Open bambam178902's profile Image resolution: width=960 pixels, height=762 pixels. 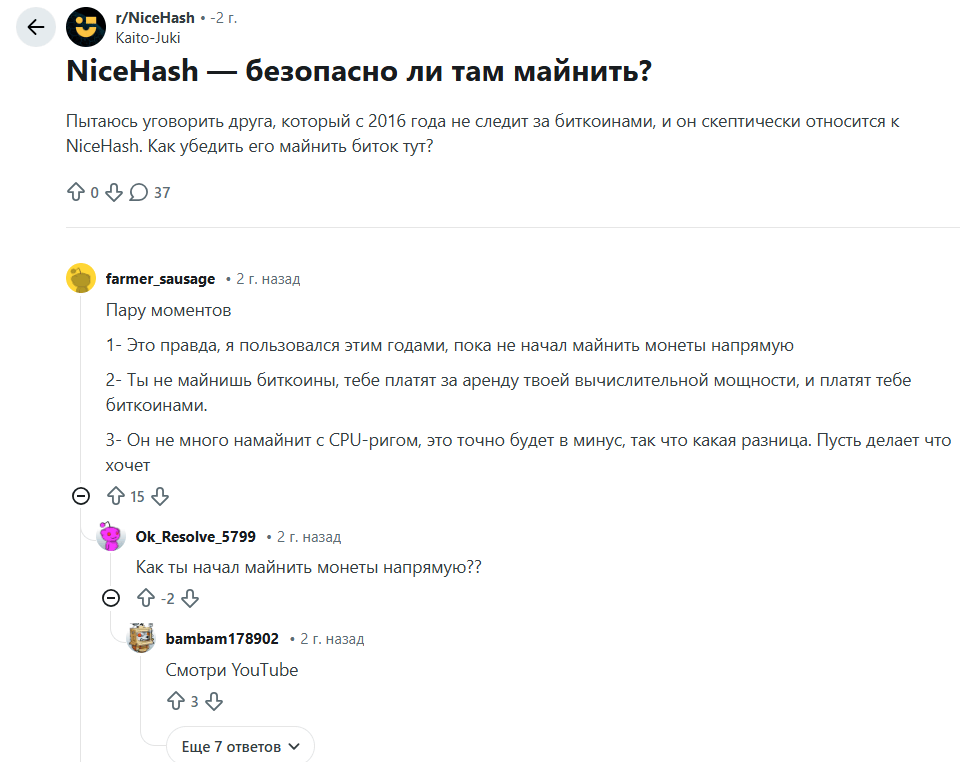click(x=219, y=638)
